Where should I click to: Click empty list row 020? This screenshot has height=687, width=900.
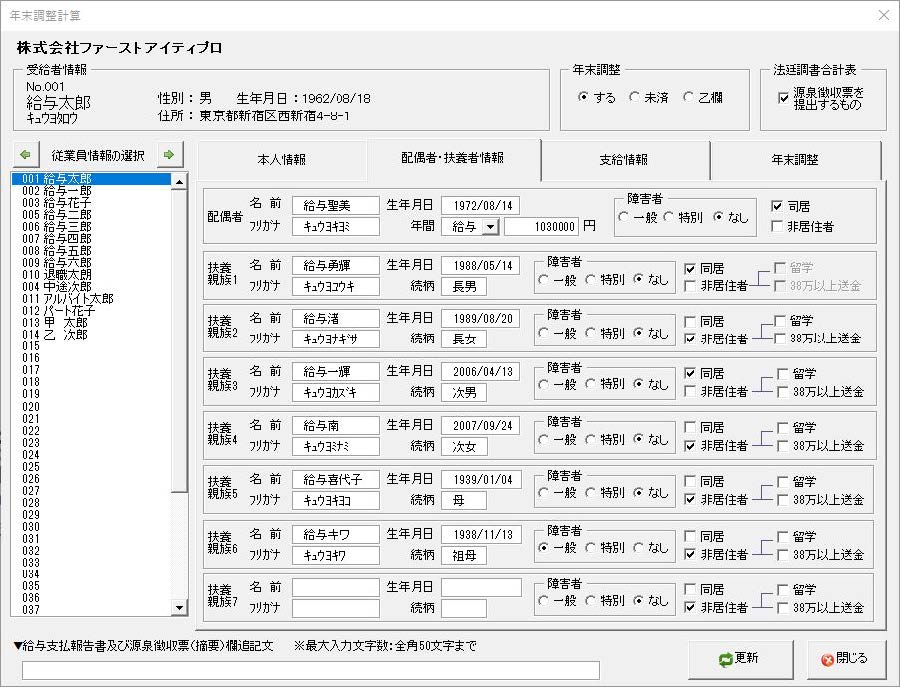pos(91,406)
